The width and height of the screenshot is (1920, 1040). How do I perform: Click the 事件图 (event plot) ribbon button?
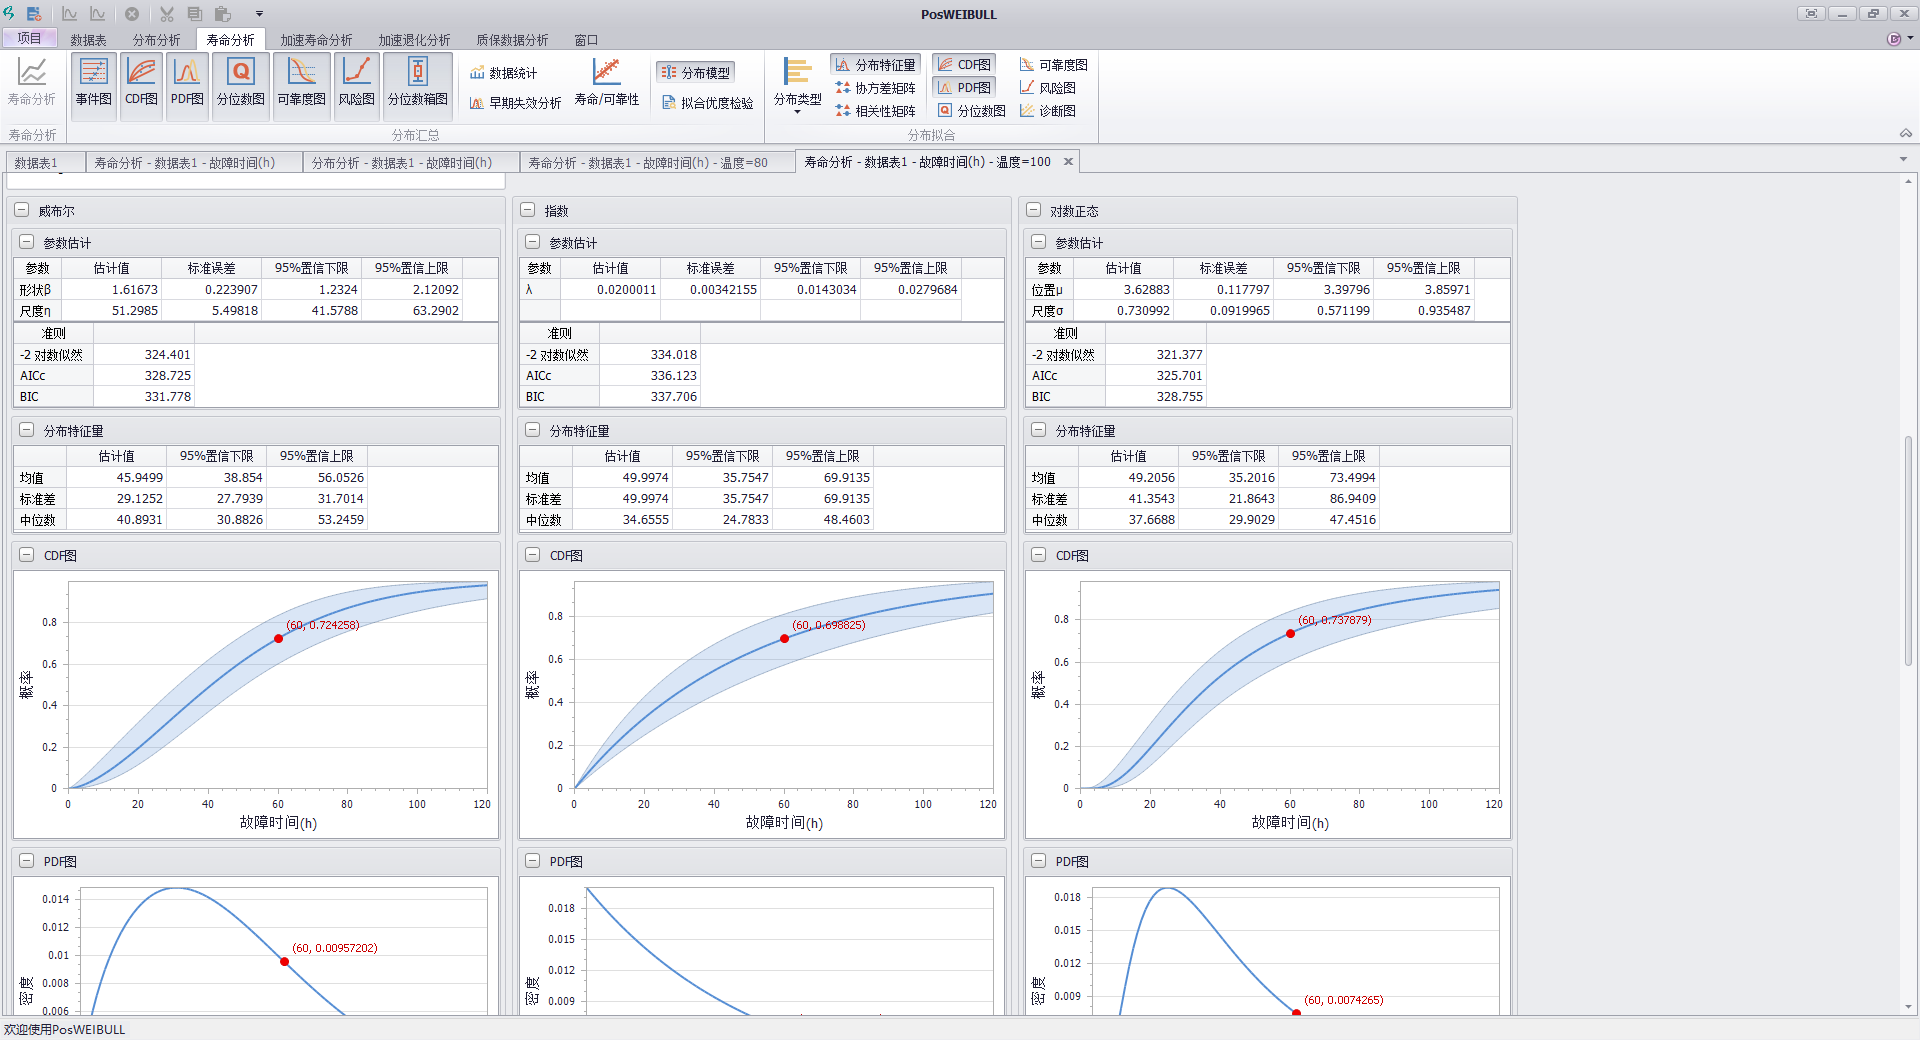[94, 86]
